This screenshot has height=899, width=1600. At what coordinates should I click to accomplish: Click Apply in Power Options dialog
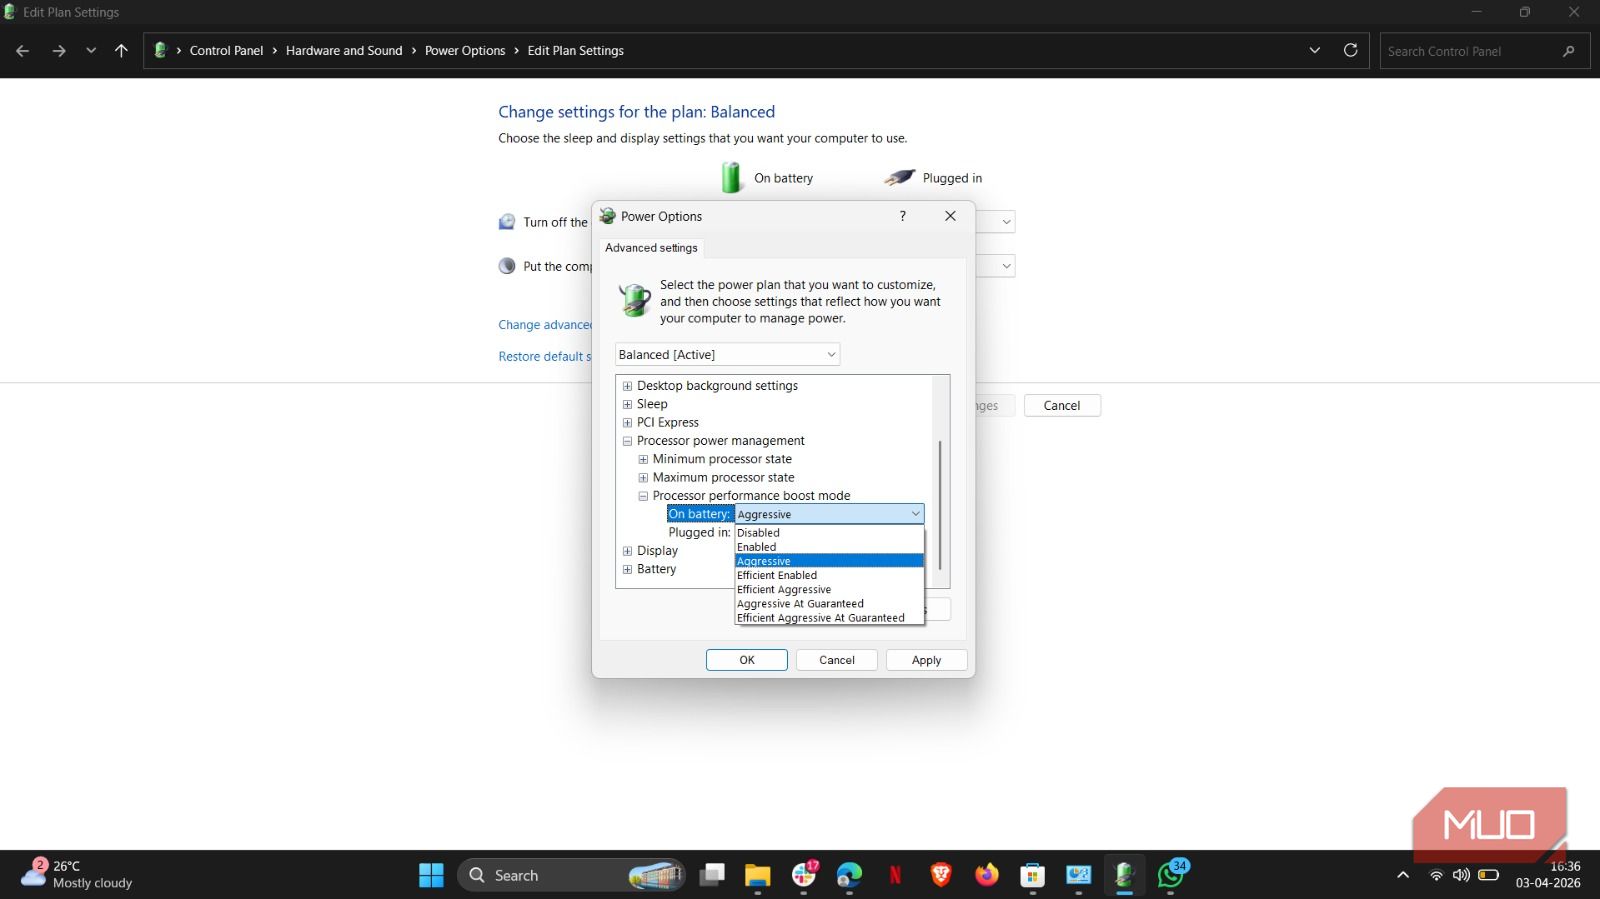tap(927, 660)
